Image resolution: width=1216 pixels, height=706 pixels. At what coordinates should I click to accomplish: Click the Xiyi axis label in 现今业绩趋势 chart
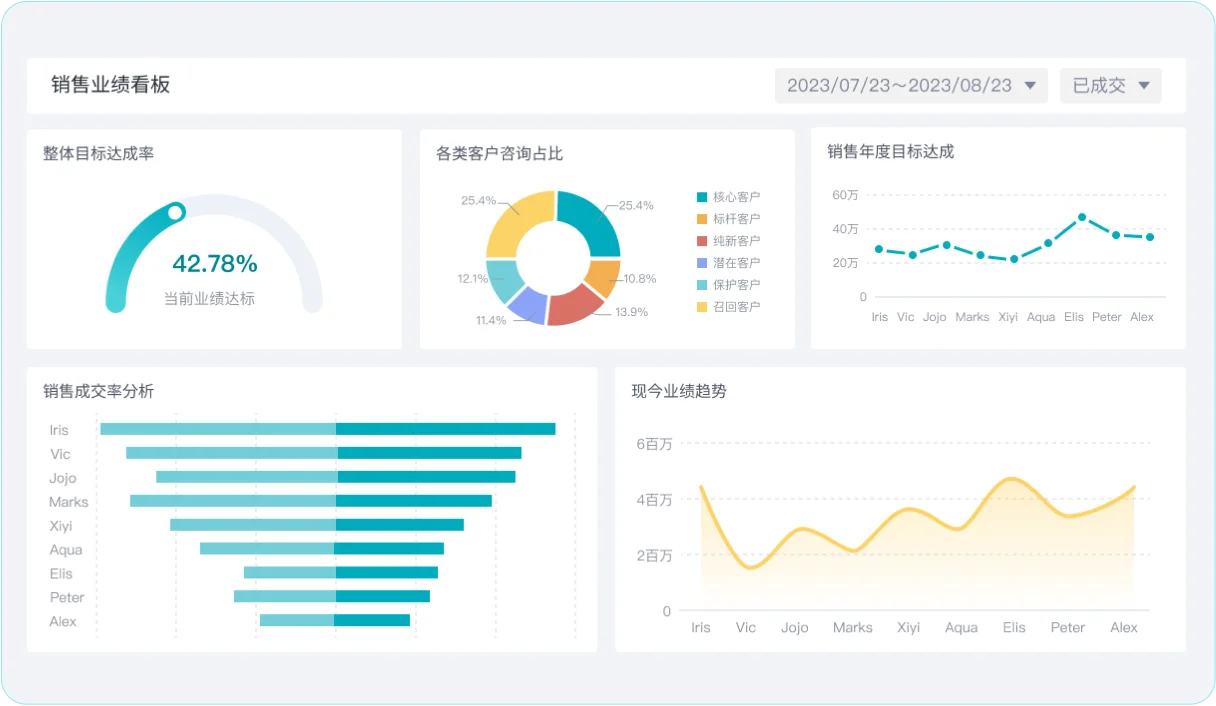(x=908, y=628)
